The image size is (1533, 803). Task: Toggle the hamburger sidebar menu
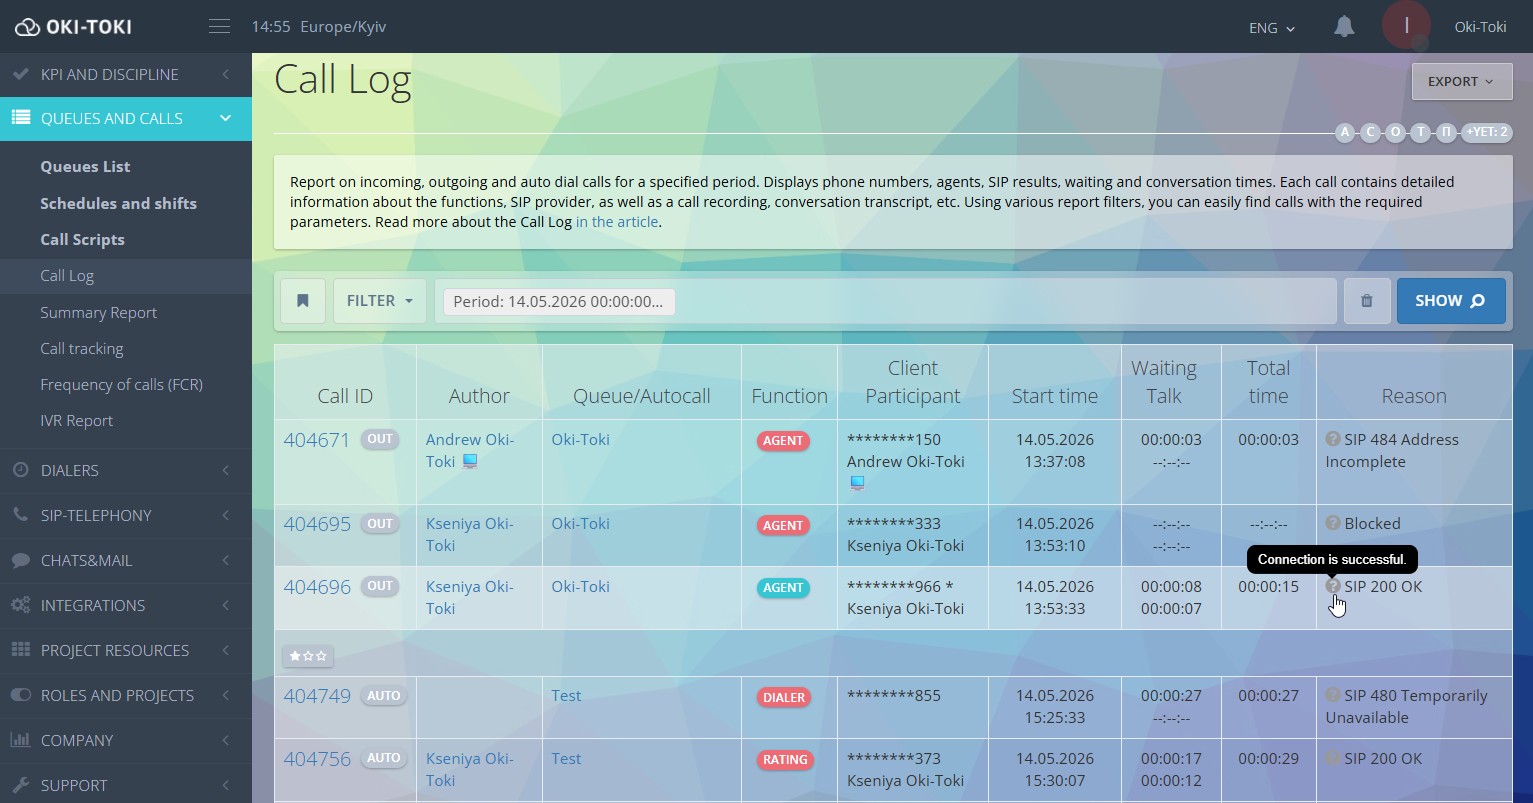(219, 27)
